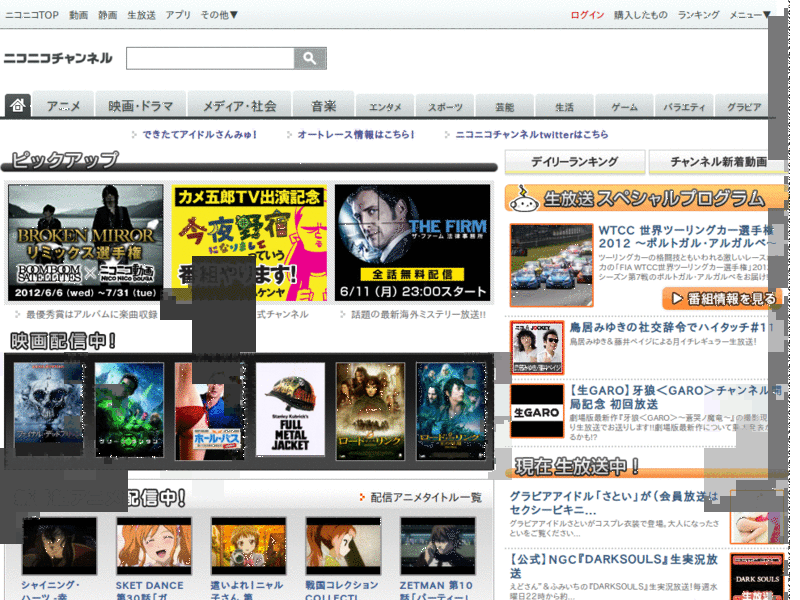Open the シャイニング・ハーツ anime thumbnail
The height and width of the screenshot is (600, 800).
(x=59, y=546)
